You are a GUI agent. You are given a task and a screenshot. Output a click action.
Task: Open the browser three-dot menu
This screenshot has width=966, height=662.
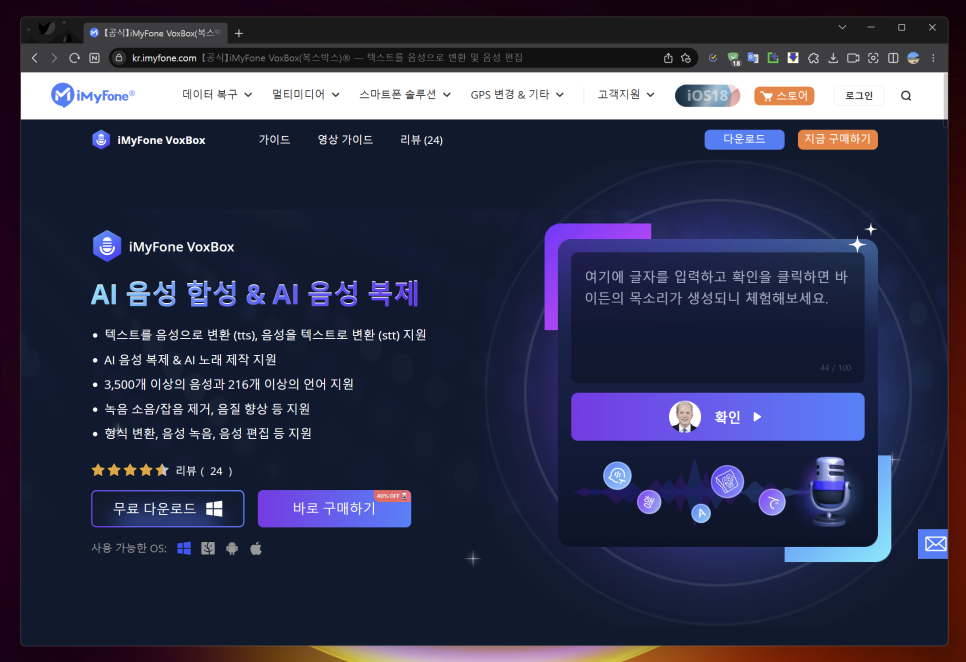(933, 58)
